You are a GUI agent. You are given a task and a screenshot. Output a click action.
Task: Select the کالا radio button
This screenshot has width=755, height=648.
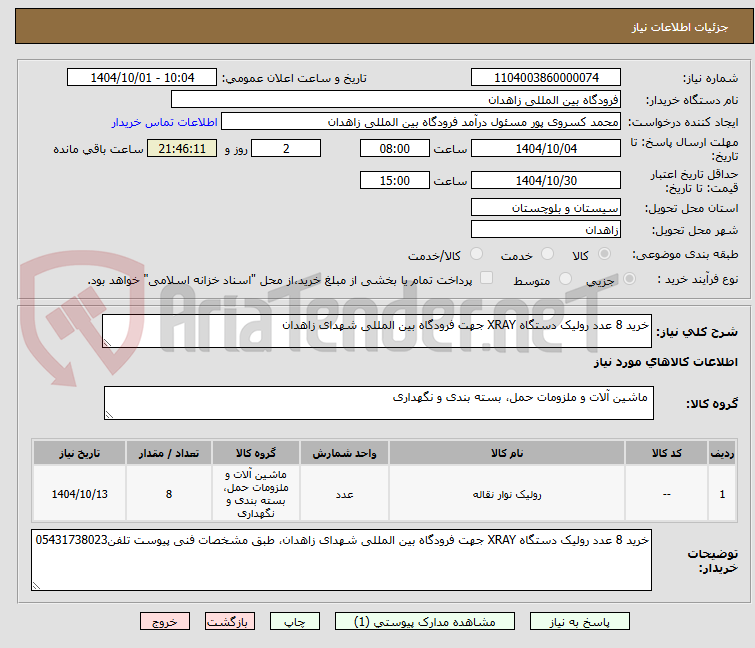click(x=604, y=254)
